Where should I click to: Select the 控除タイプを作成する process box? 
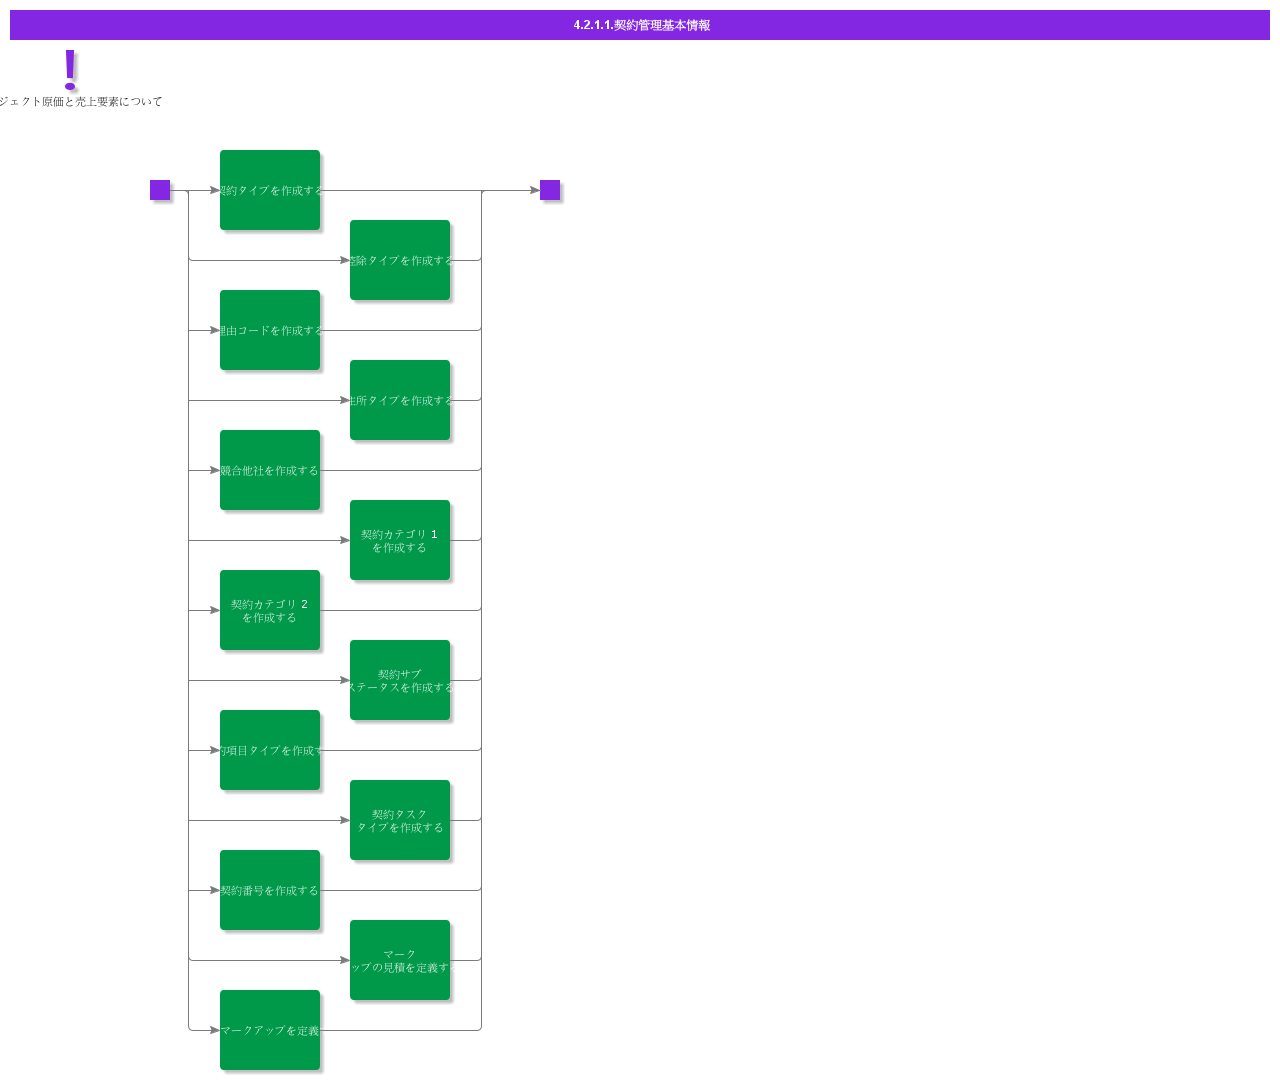(x=400, y=260)
